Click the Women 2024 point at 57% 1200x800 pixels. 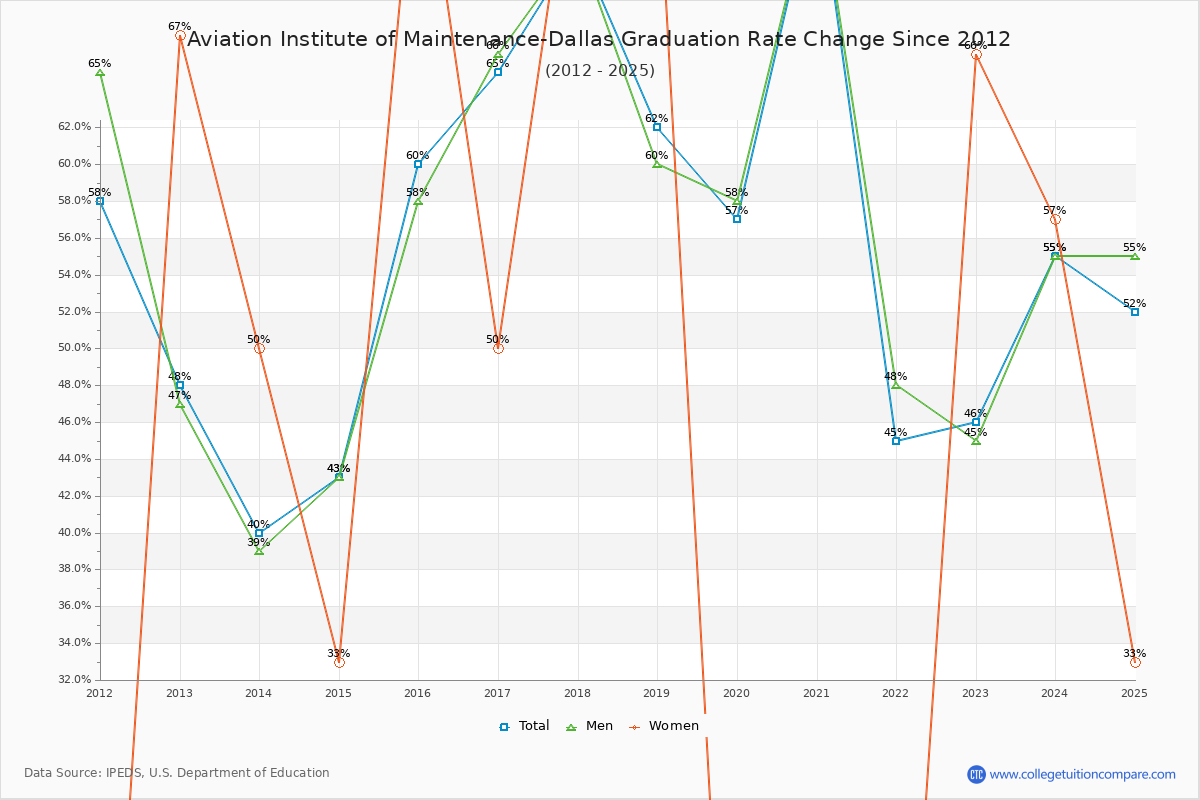(1055, 219)
